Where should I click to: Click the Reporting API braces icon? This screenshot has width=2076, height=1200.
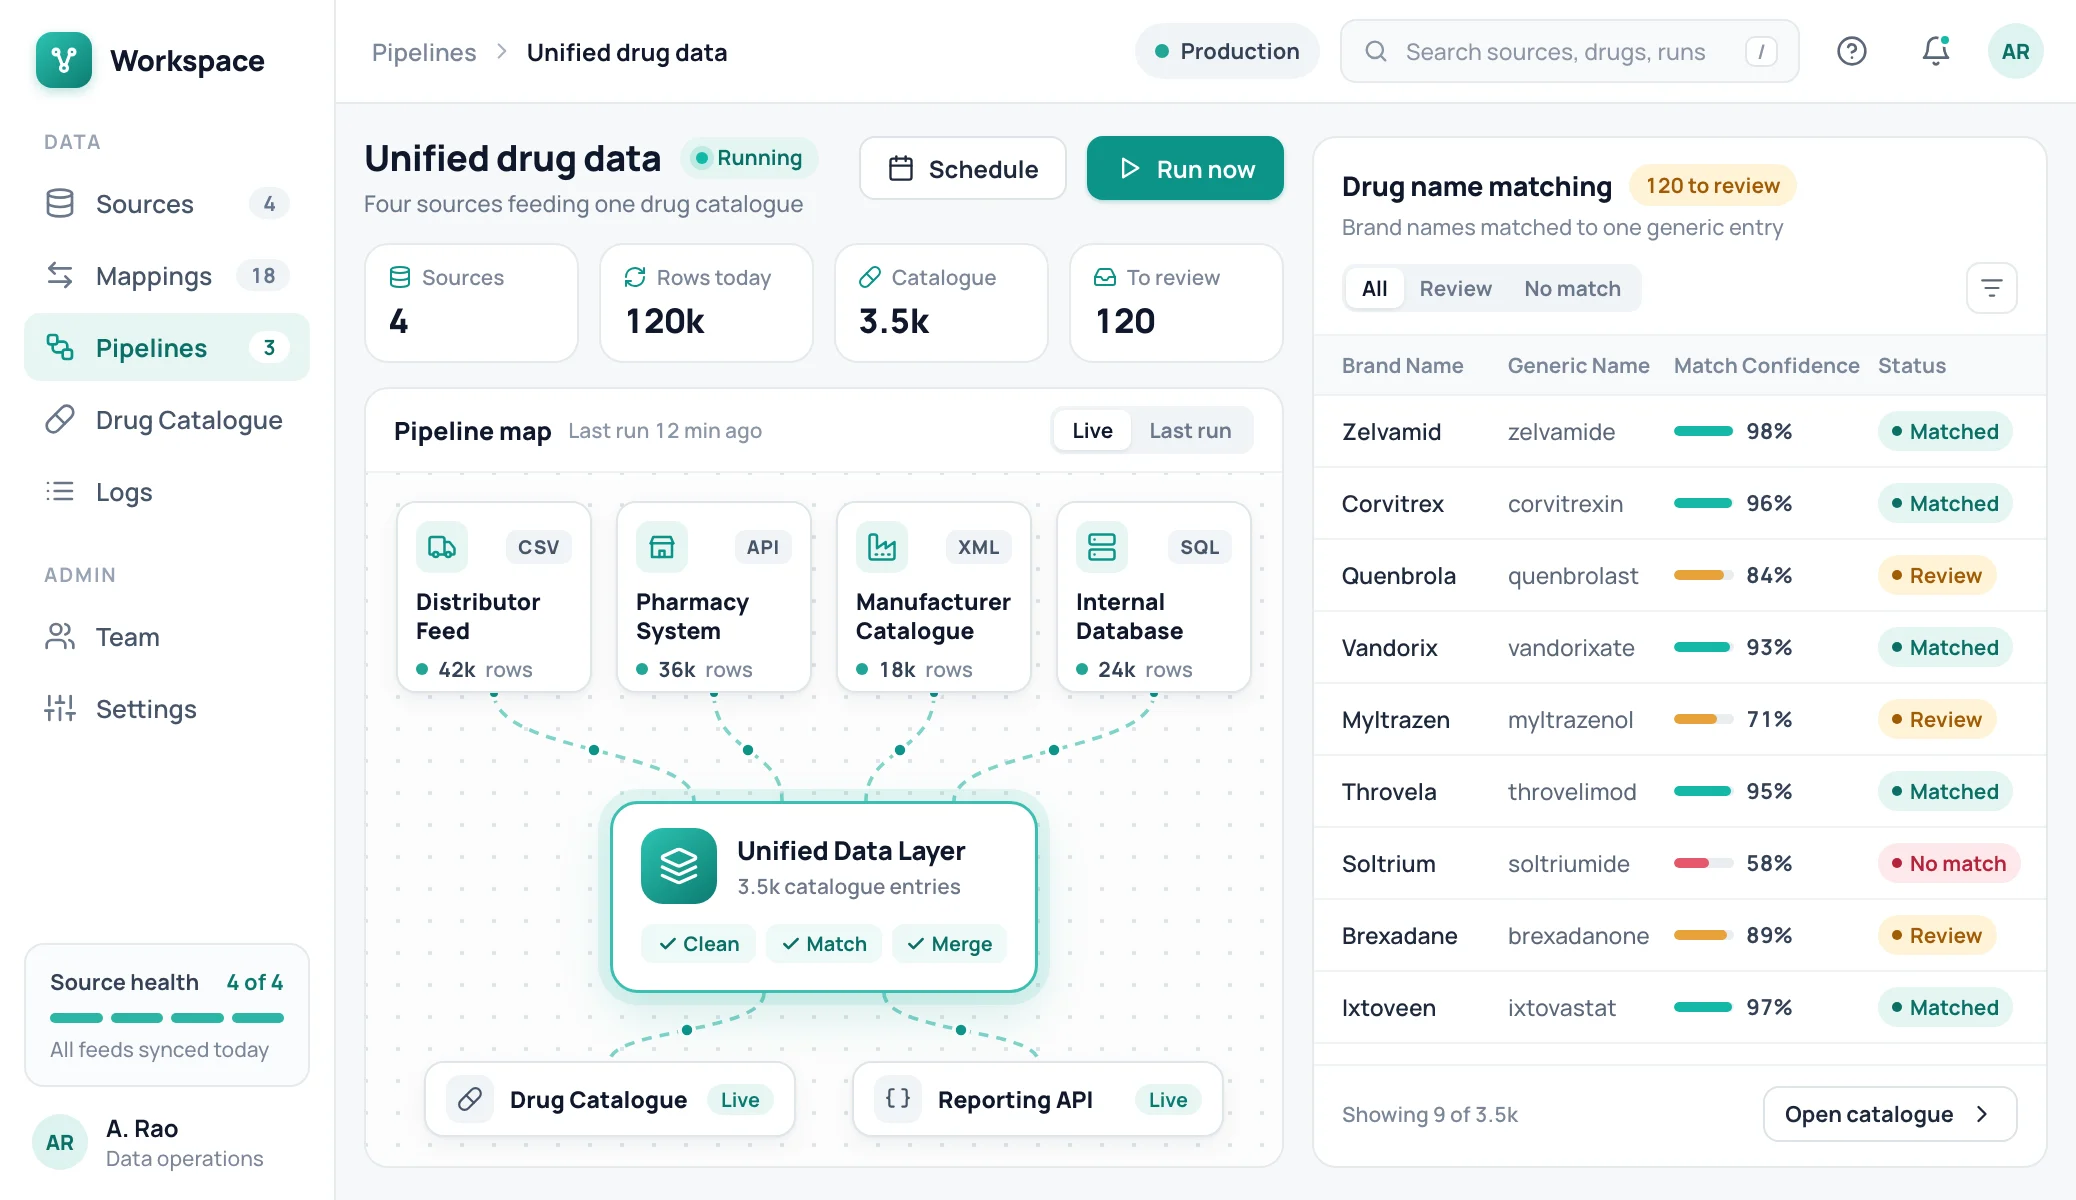coord(898,1099)
